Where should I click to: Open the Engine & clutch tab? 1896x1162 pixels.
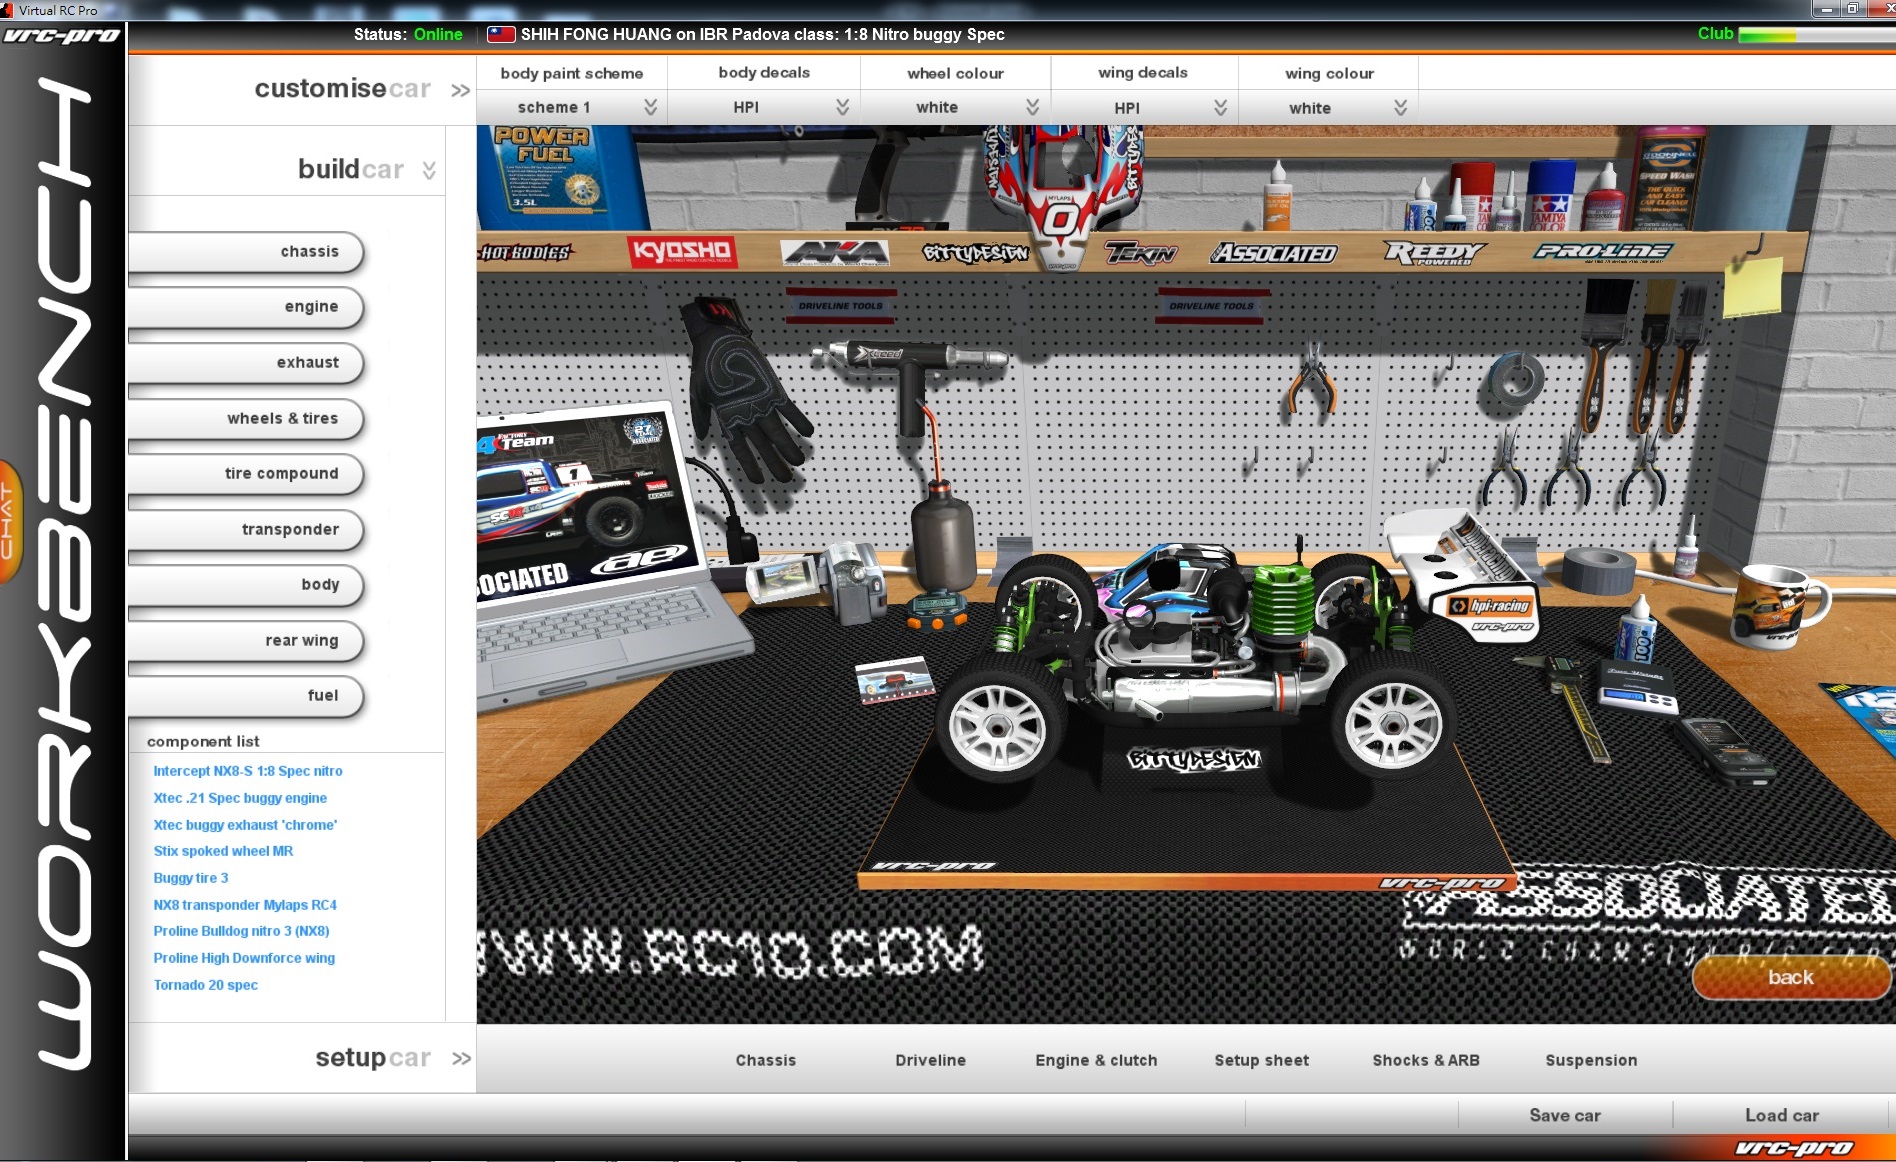(x=1096, y=1060)
